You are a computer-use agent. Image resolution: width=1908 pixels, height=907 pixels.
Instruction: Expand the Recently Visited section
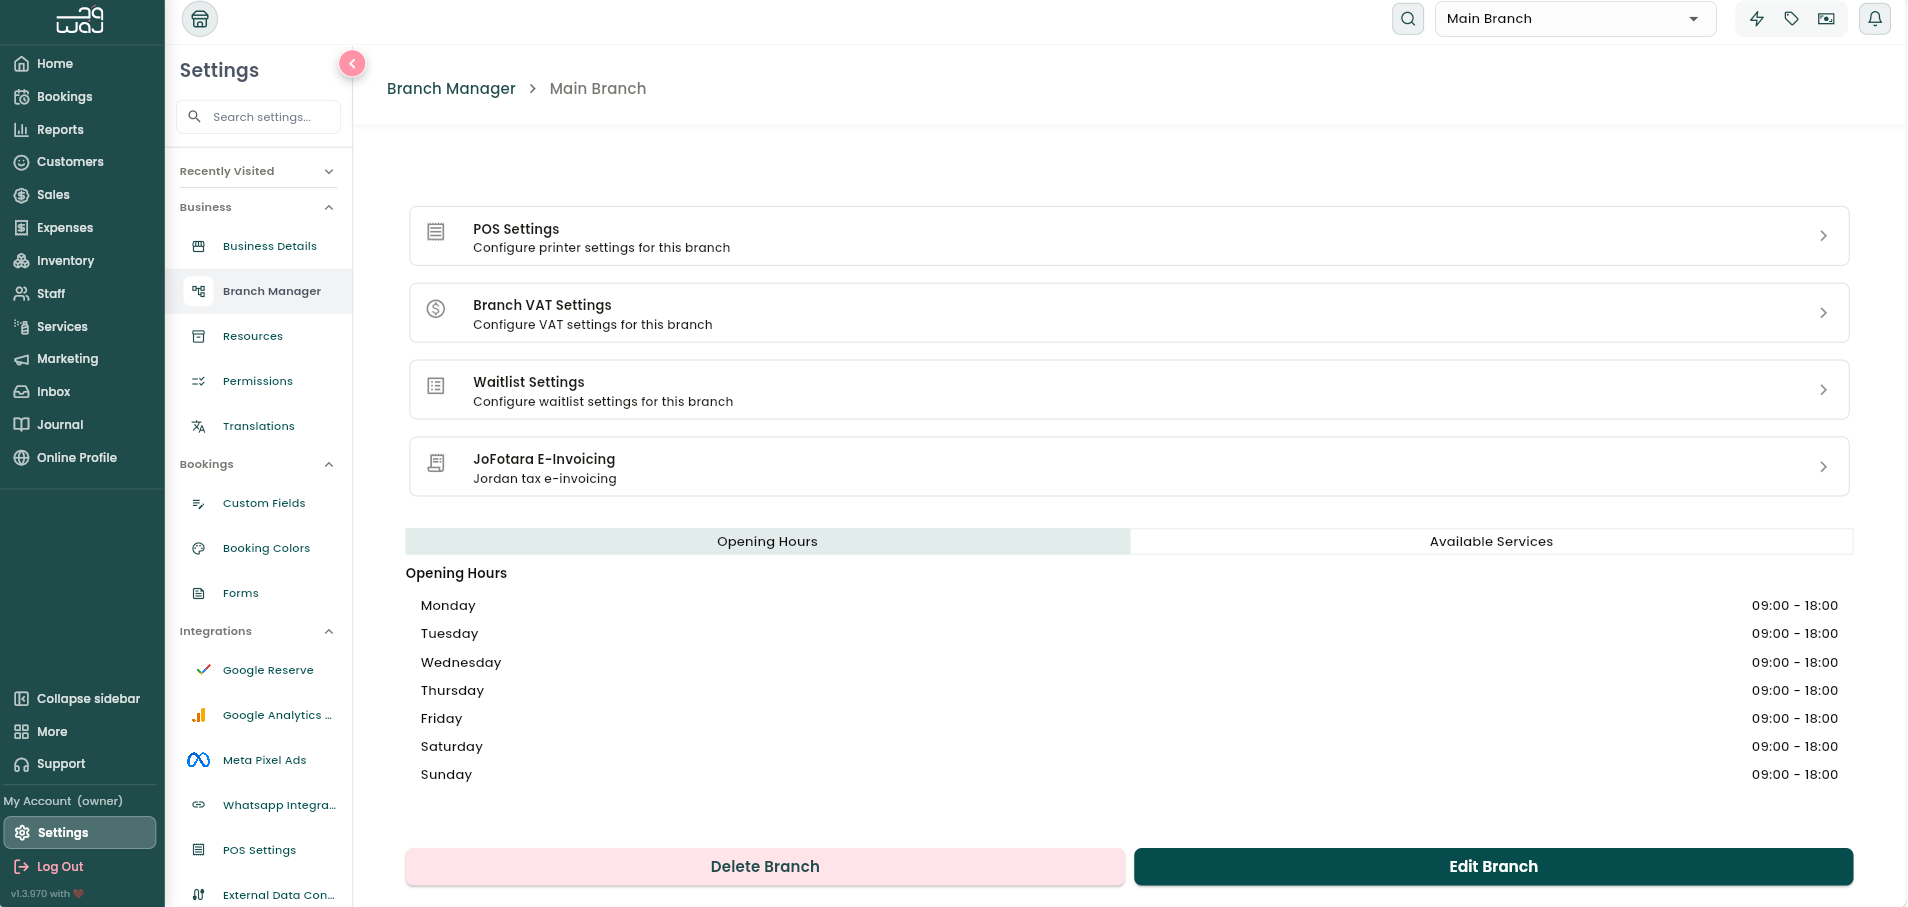pos(258,171)
